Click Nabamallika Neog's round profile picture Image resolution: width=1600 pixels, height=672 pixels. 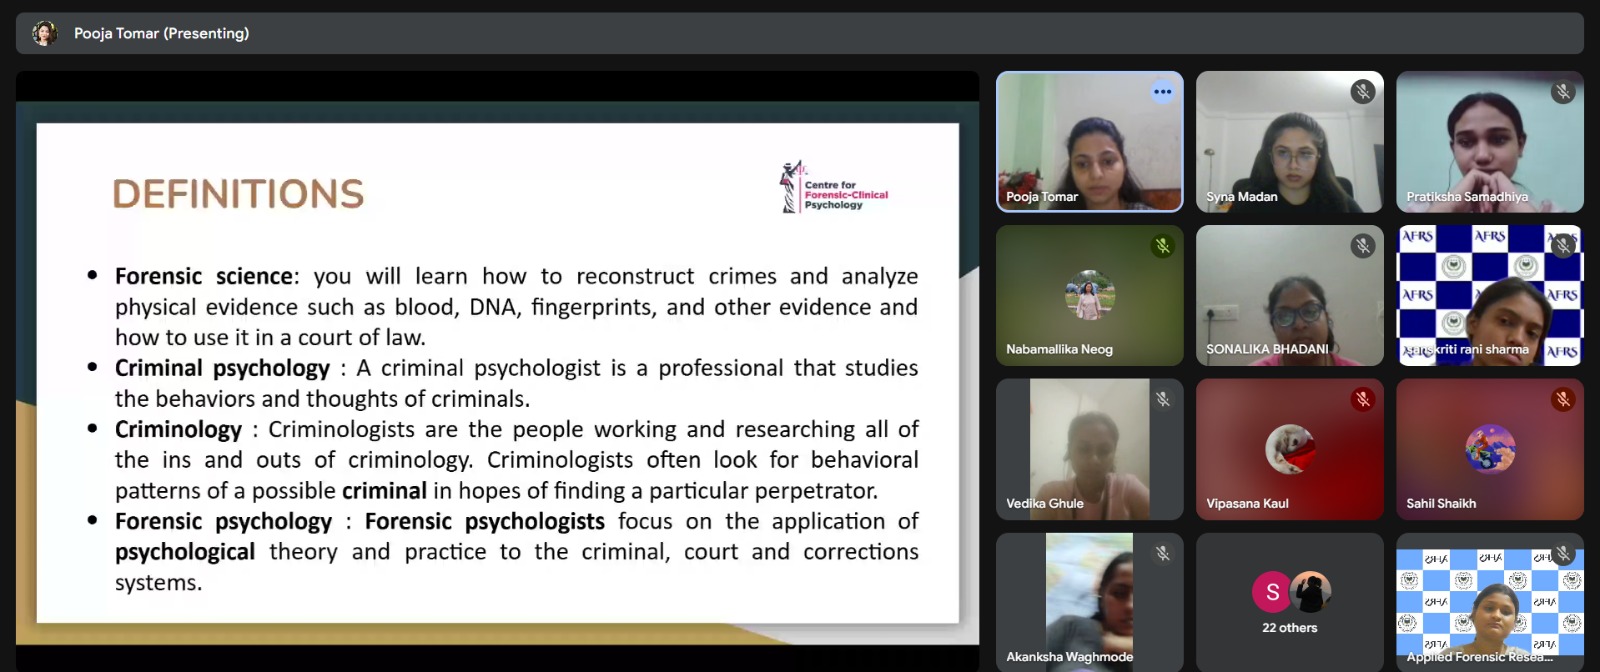(x=1090, y=295)
